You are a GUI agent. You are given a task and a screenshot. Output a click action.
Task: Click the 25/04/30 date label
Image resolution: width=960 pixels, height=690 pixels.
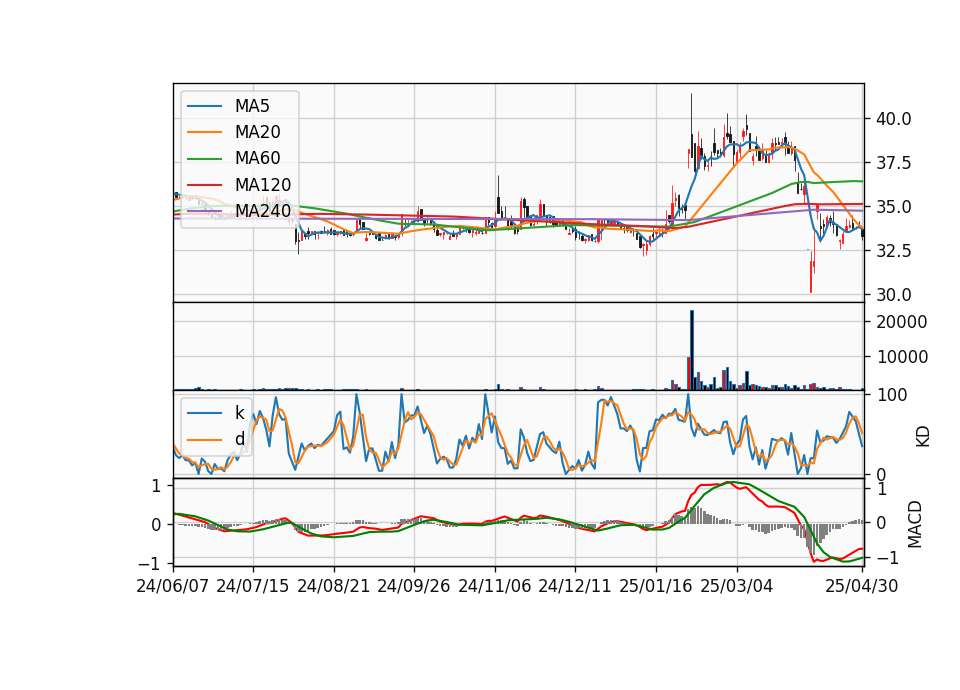[x=862, y=586]
